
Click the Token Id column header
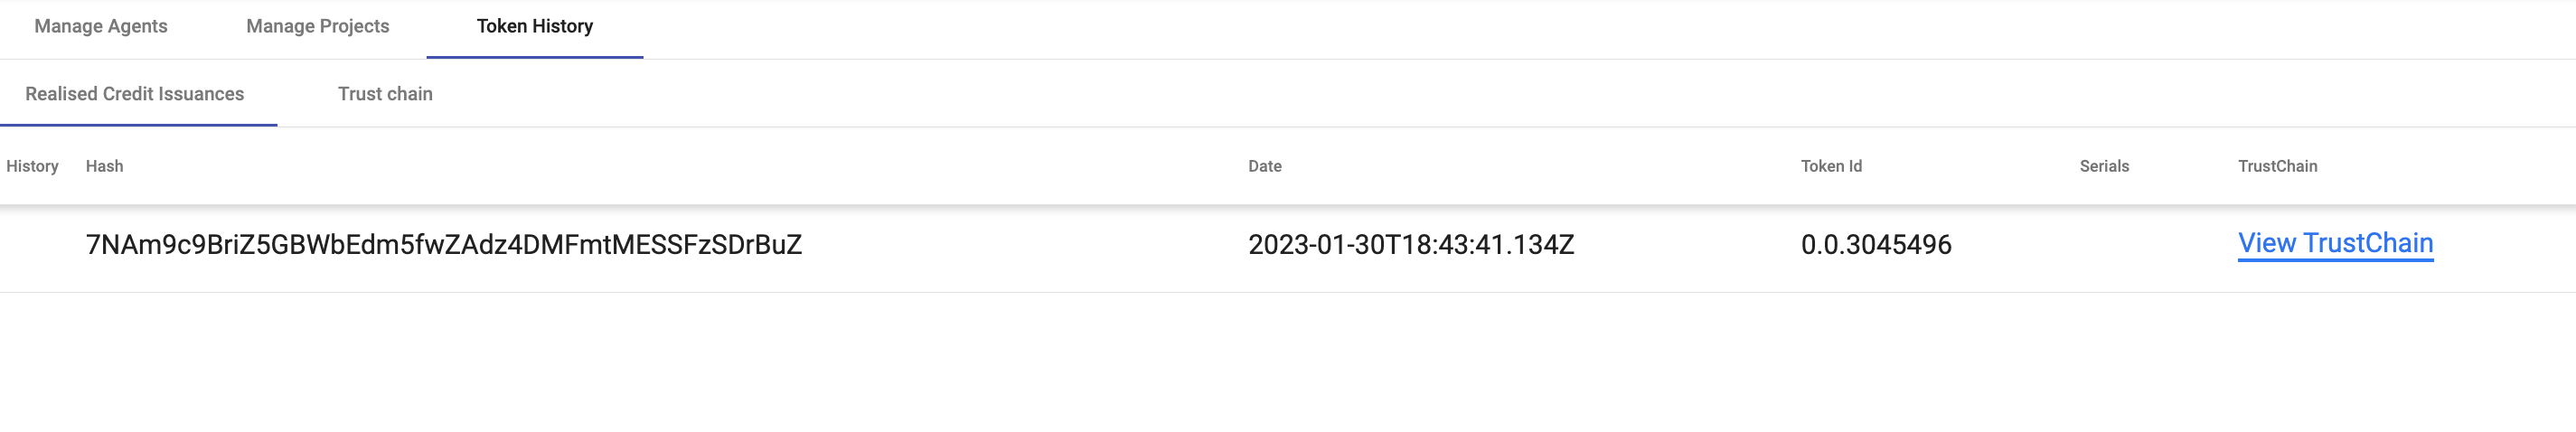pyautogui.click(x=1830, y=166)
